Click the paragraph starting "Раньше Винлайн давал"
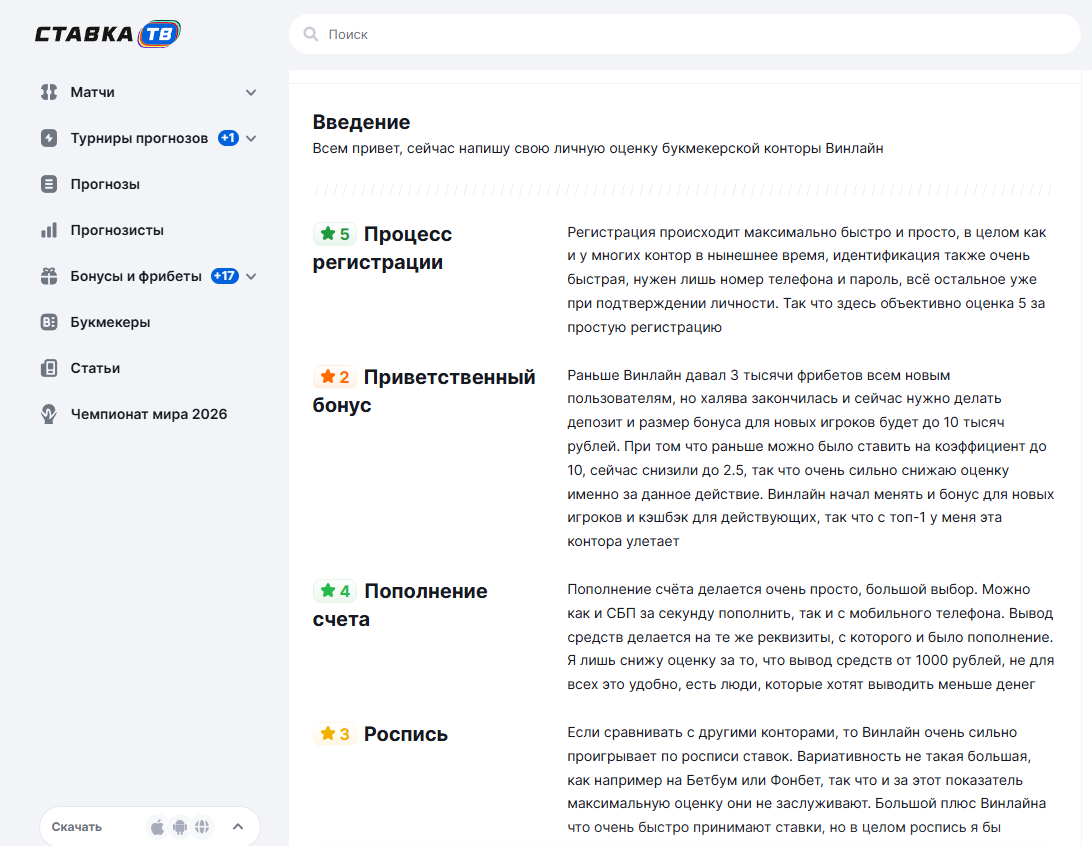1092x846 pixels. 811,458
